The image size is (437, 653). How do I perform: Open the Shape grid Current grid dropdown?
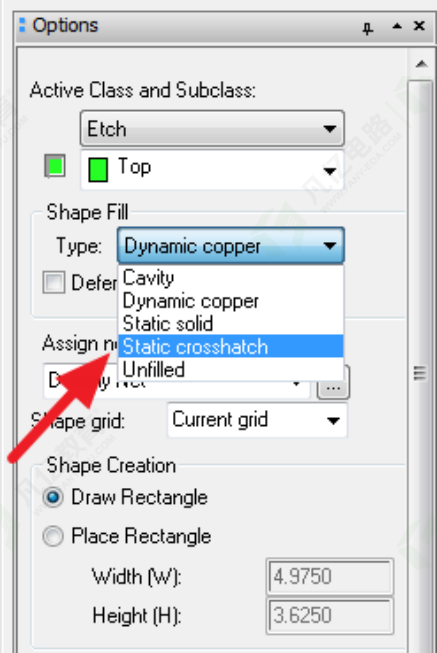coord(257,420)
